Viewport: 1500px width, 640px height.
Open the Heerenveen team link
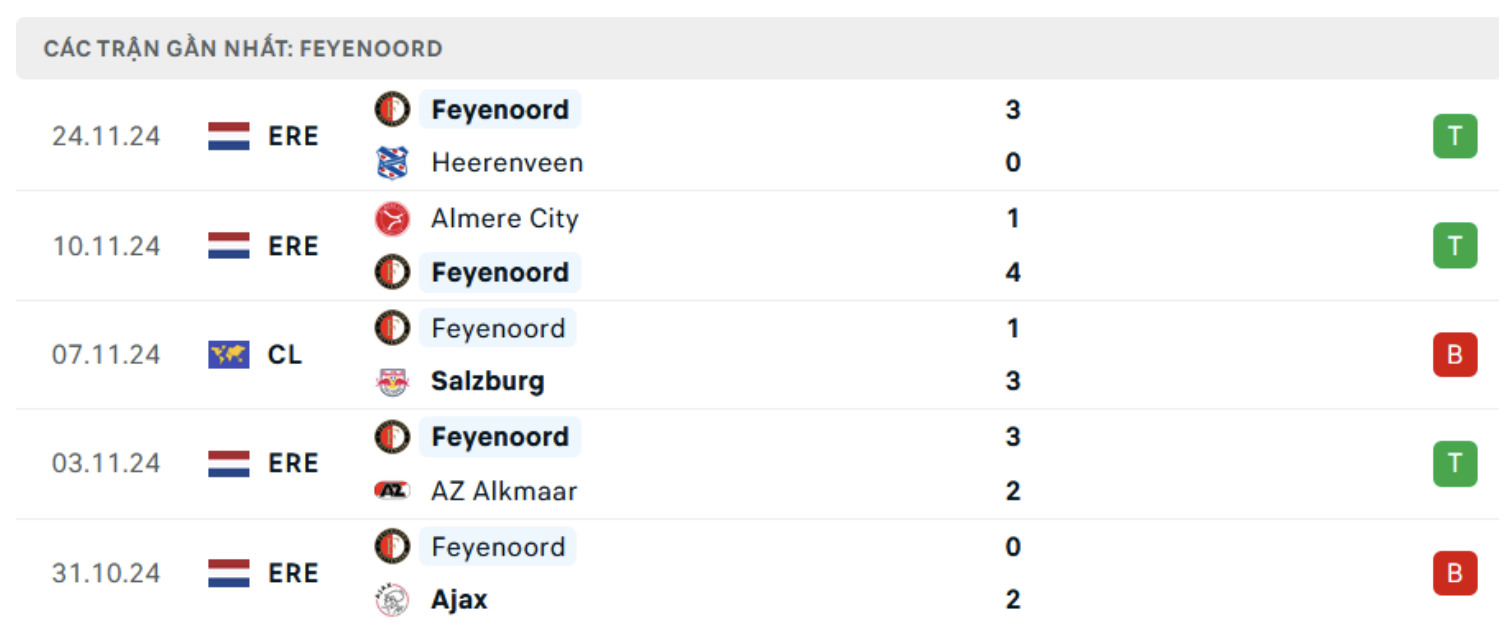[x=507, y=162]
